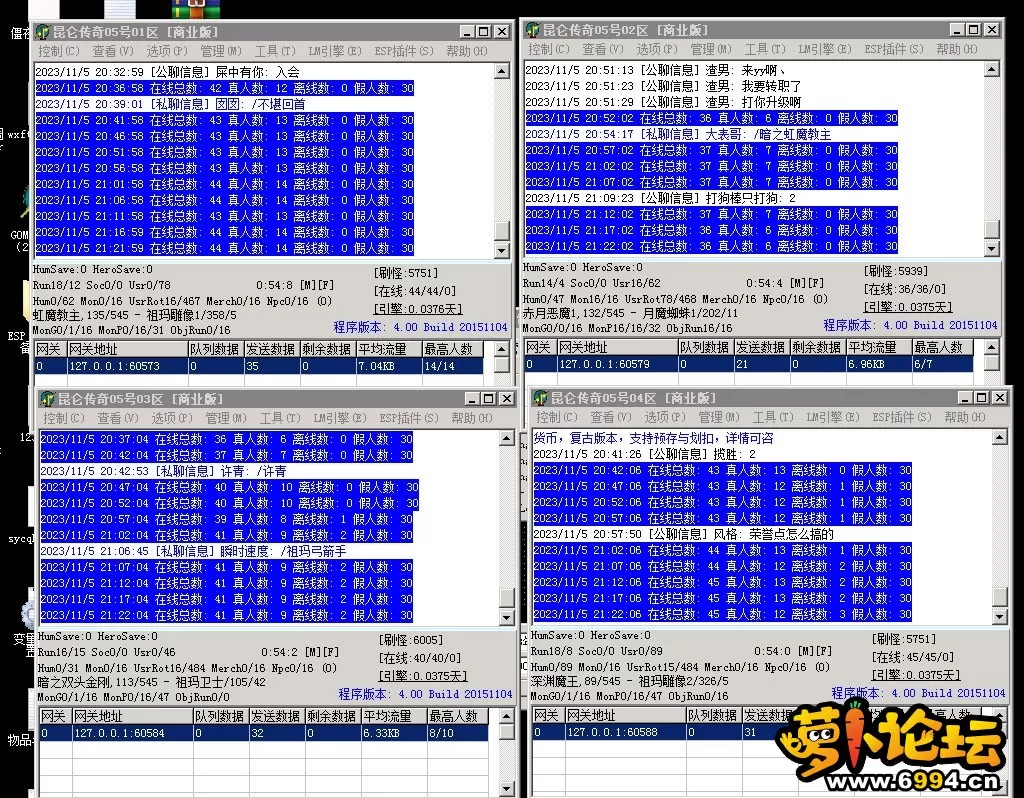Open the 选项(P) menu in the 04区 window
This screenshot has width=1024, height=798.
click(665, 417)
